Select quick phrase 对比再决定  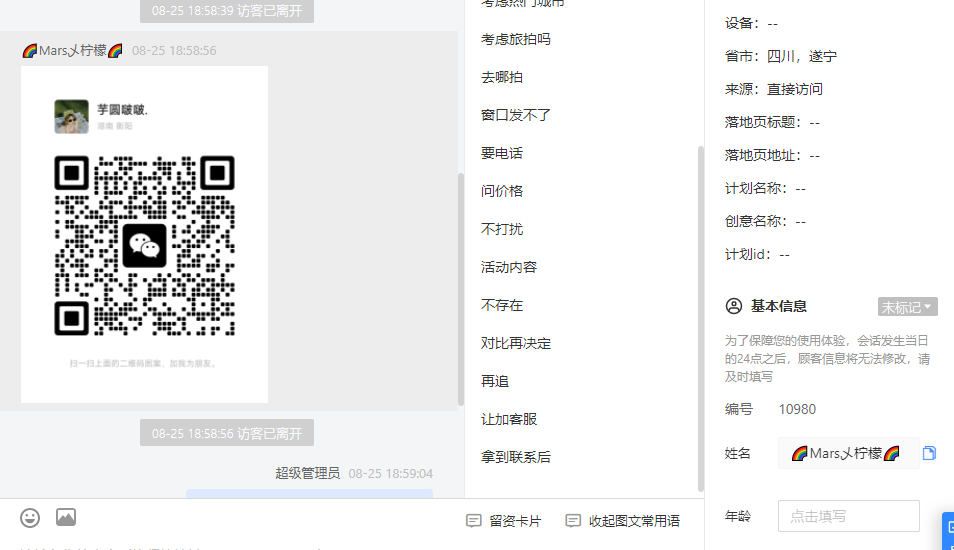[515, 343]
